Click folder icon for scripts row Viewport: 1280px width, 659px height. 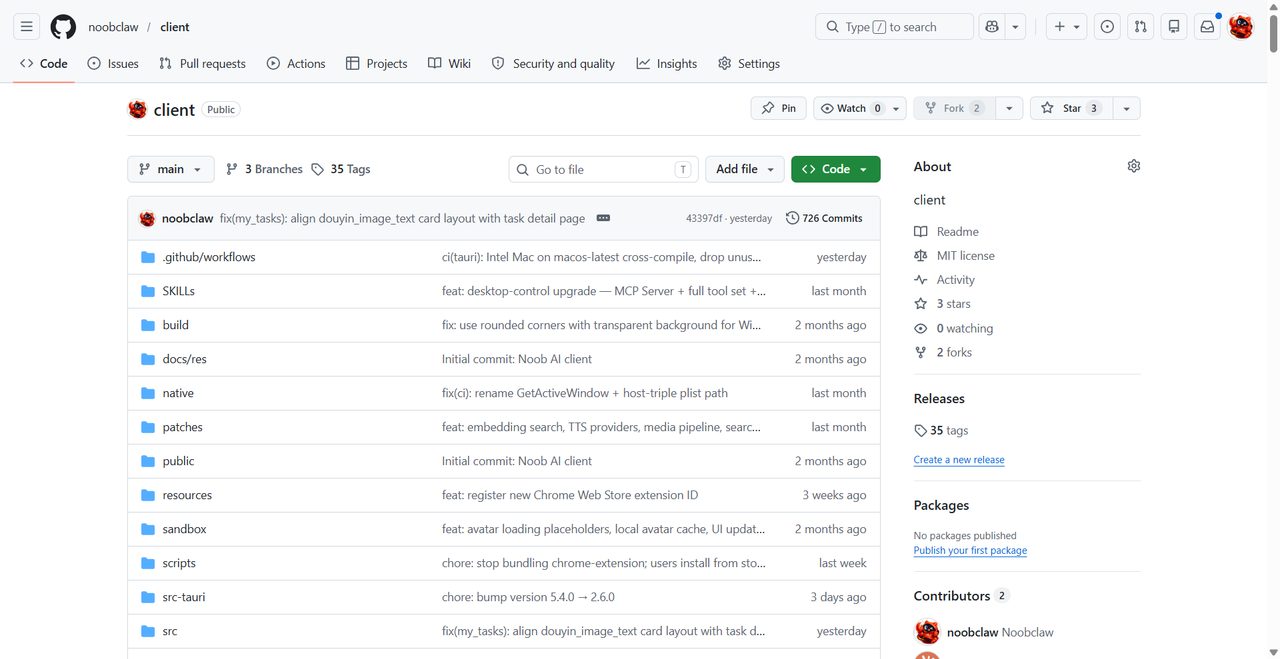tap(148, 563)
